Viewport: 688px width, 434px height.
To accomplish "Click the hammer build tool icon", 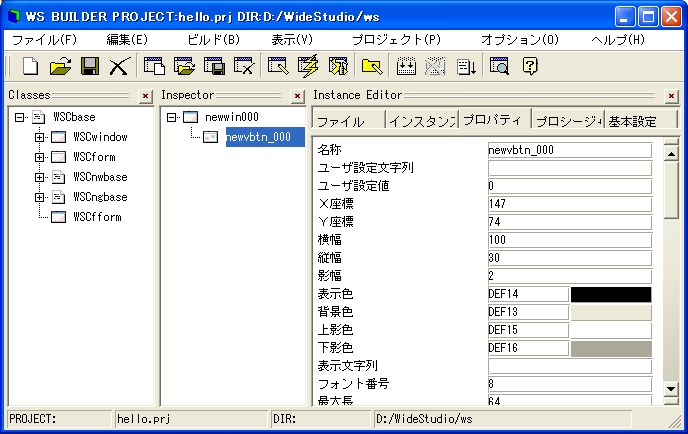I will 338,67.
